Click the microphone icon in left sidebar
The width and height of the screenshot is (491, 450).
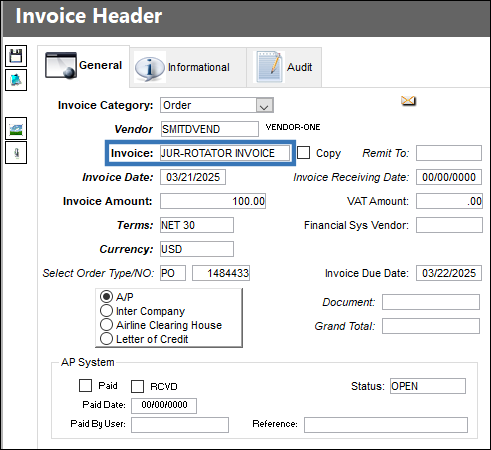pyautogui.click(x=16, y=153)
